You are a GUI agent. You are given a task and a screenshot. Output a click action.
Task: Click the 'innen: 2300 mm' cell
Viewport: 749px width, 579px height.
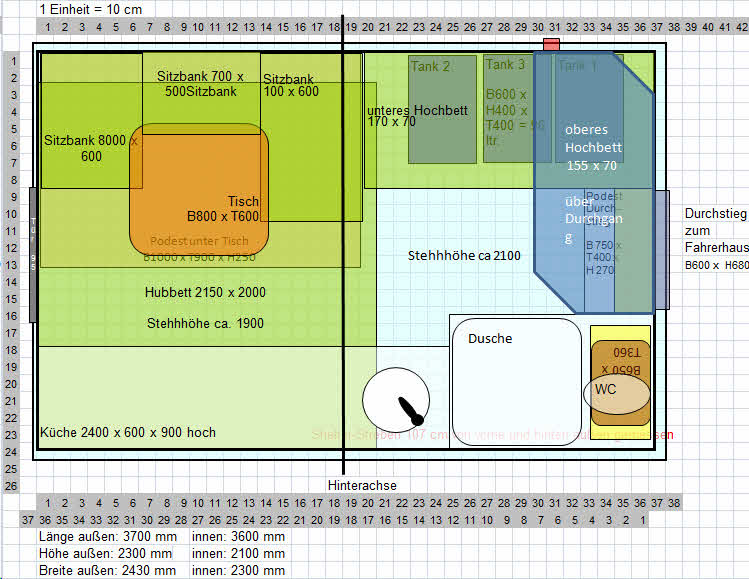point(238,570)
